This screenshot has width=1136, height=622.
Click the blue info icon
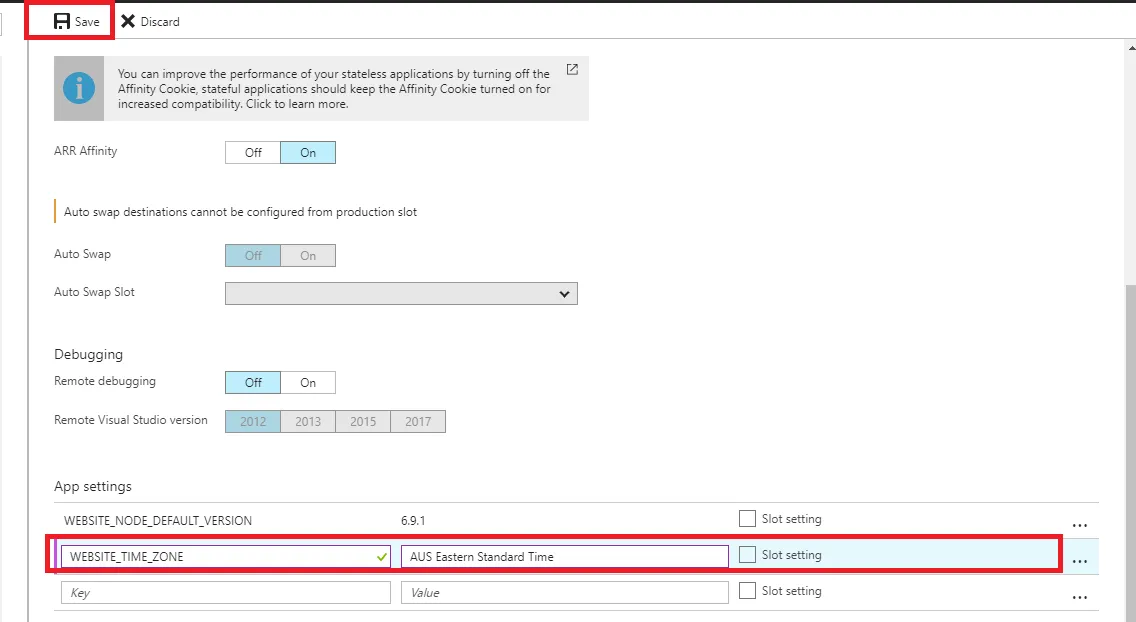point(79,88)
